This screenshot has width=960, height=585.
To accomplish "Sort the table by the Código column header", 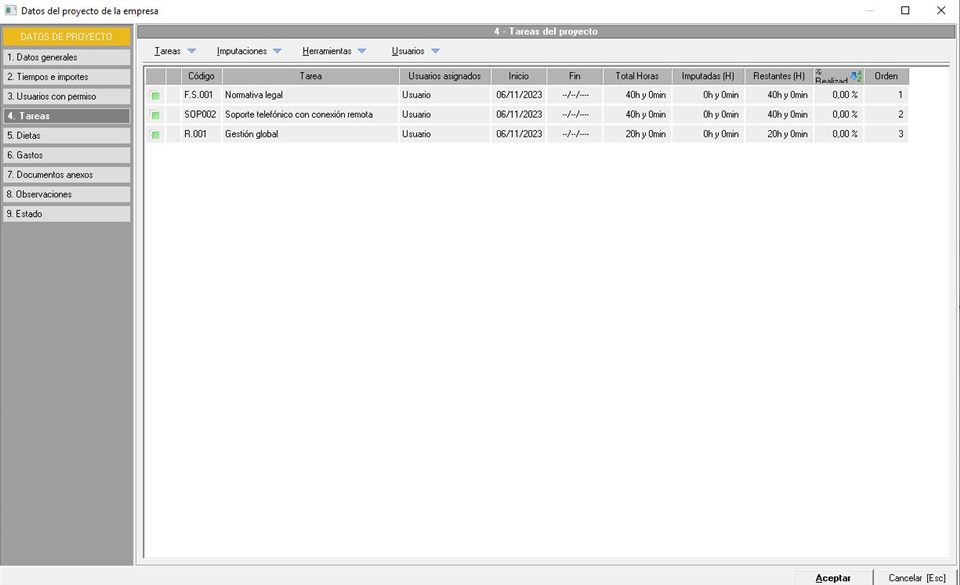I will coord(201,76).
